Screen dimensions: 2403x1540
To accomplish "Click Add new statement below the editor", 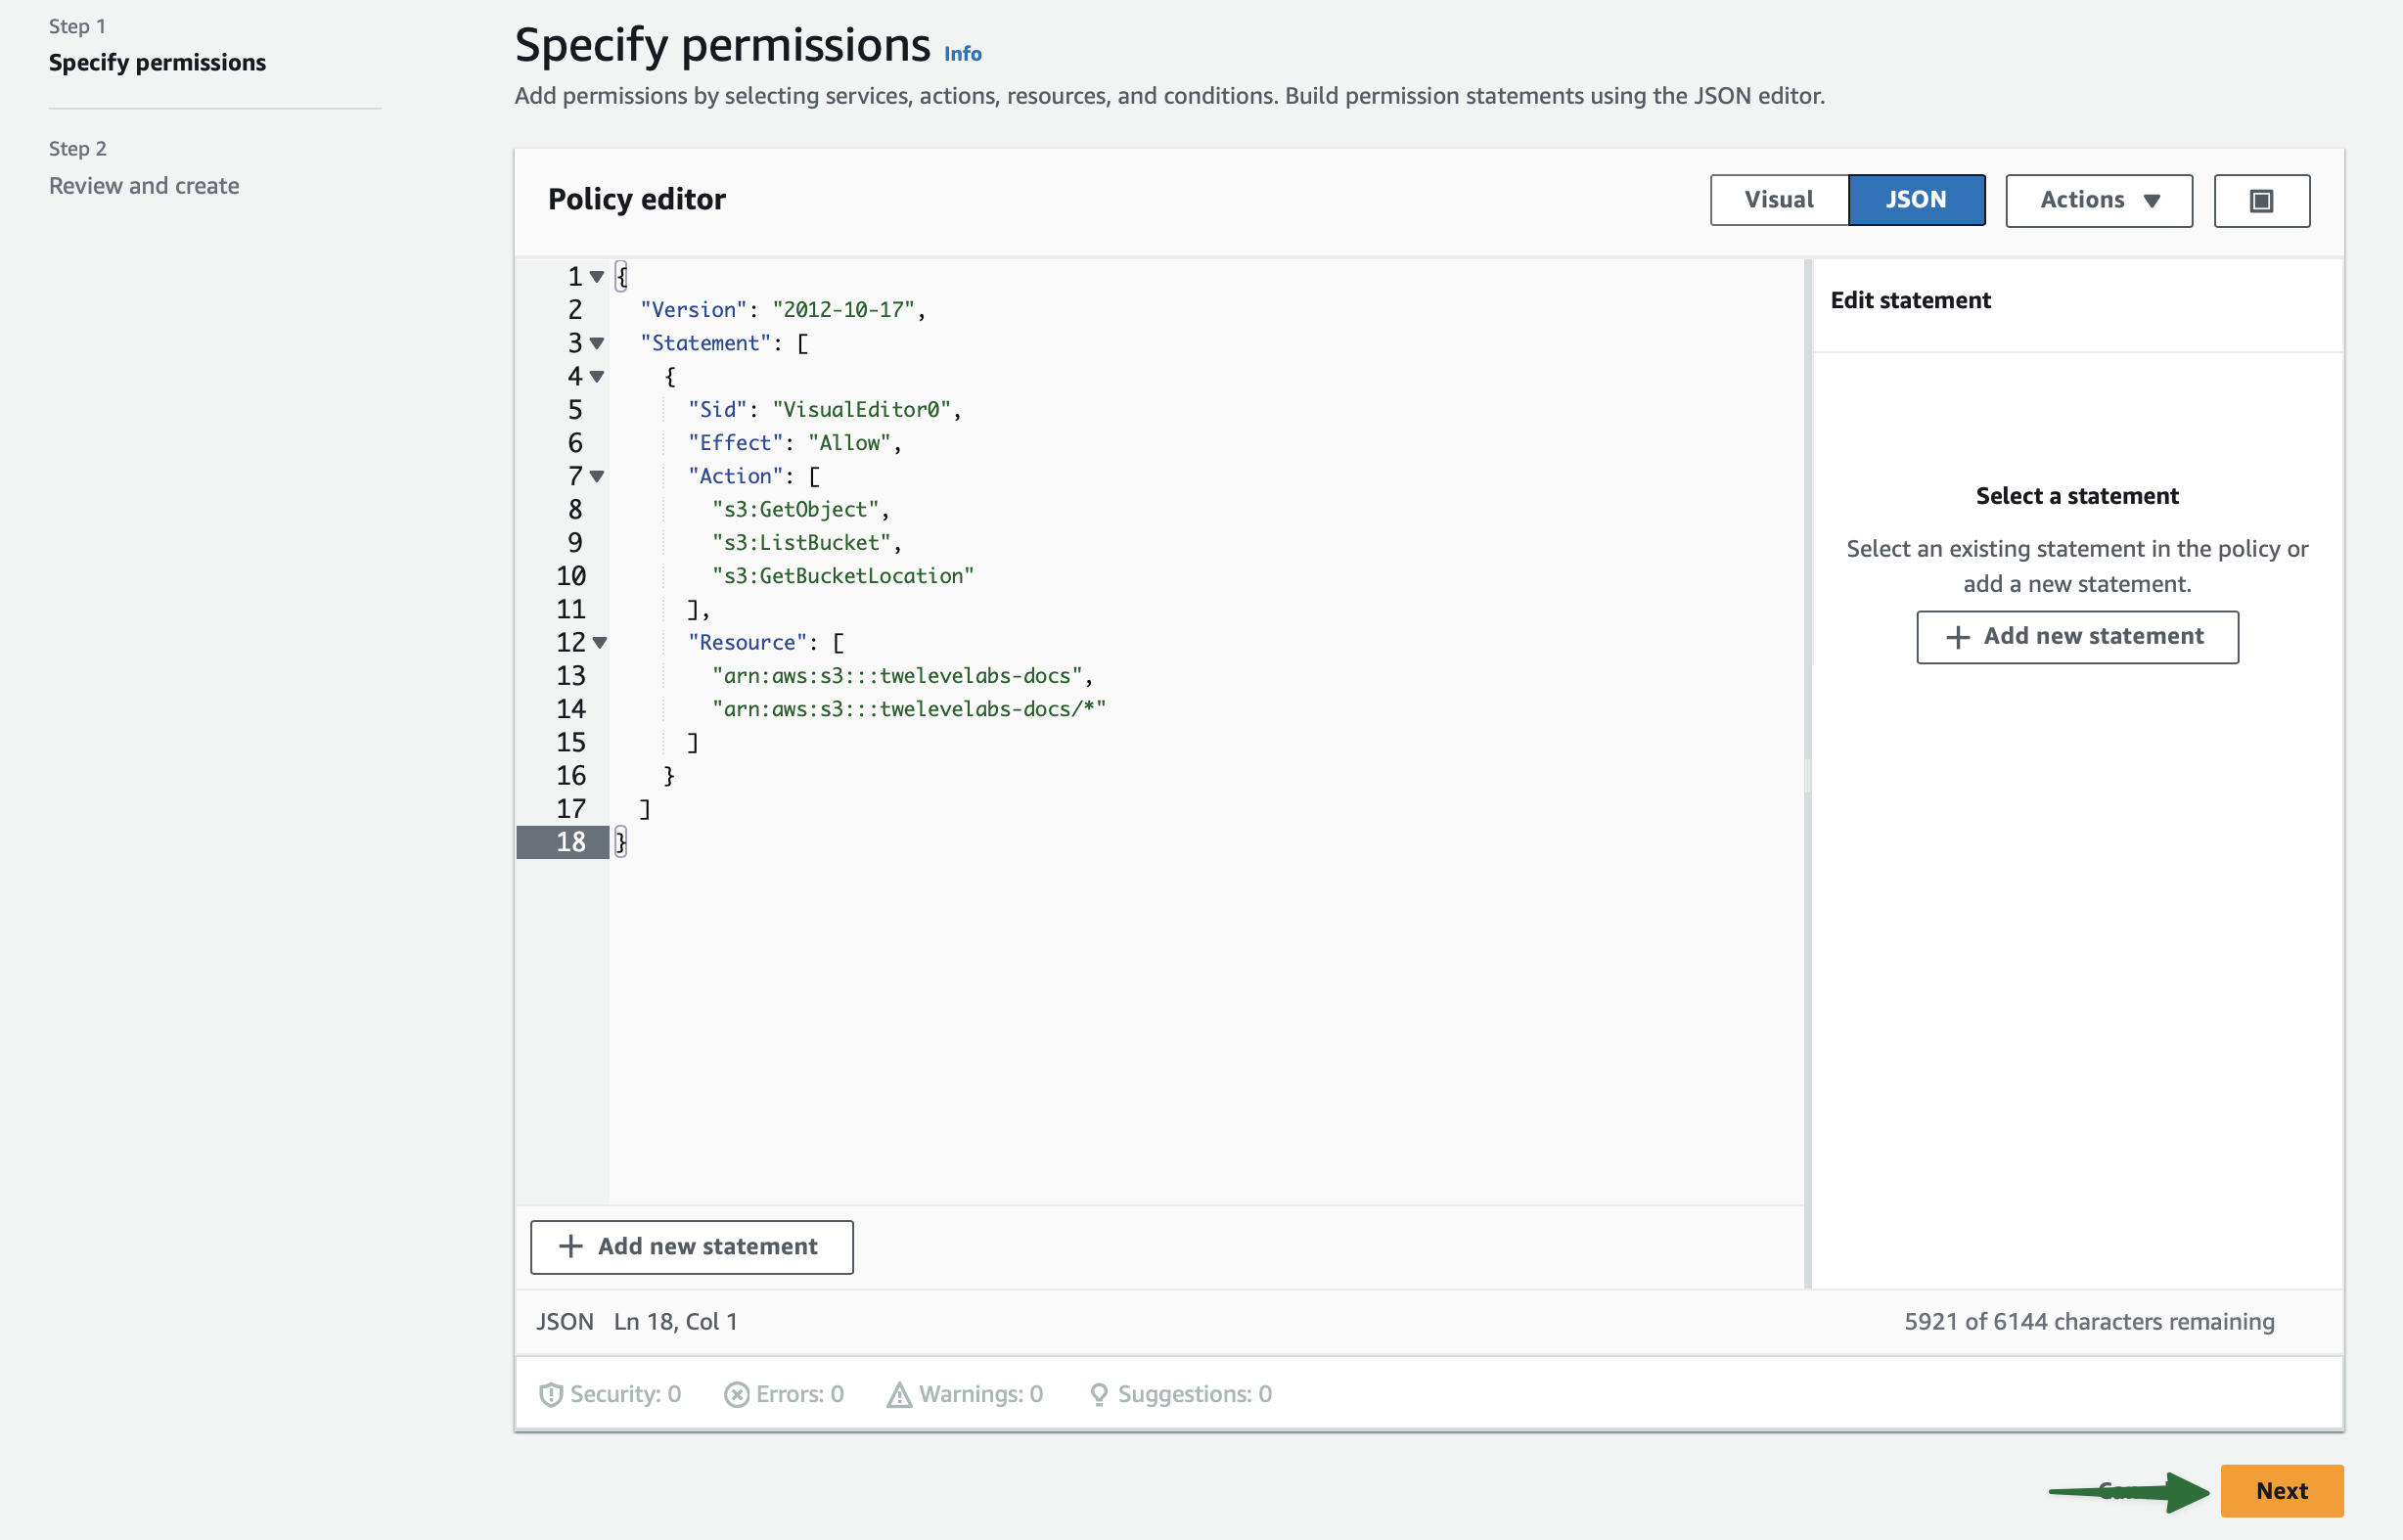I will [691, 1246].
